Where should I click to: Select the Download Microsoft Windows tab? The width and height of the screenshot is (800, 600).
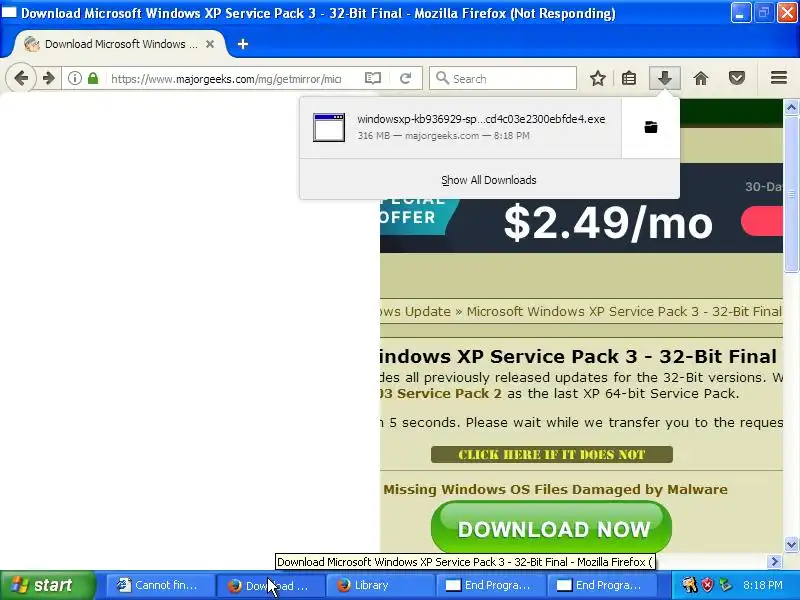[x=118, y=44]
